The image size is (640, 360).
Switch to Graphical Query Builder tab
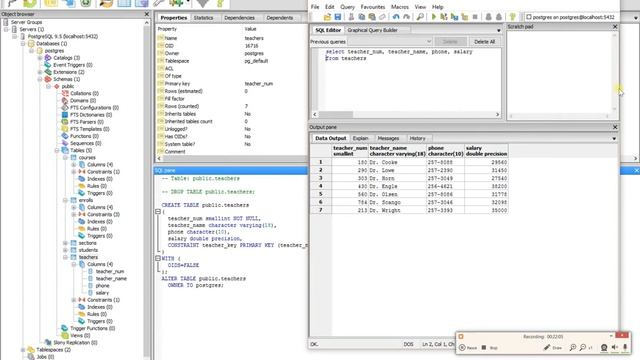coord(372,30)
